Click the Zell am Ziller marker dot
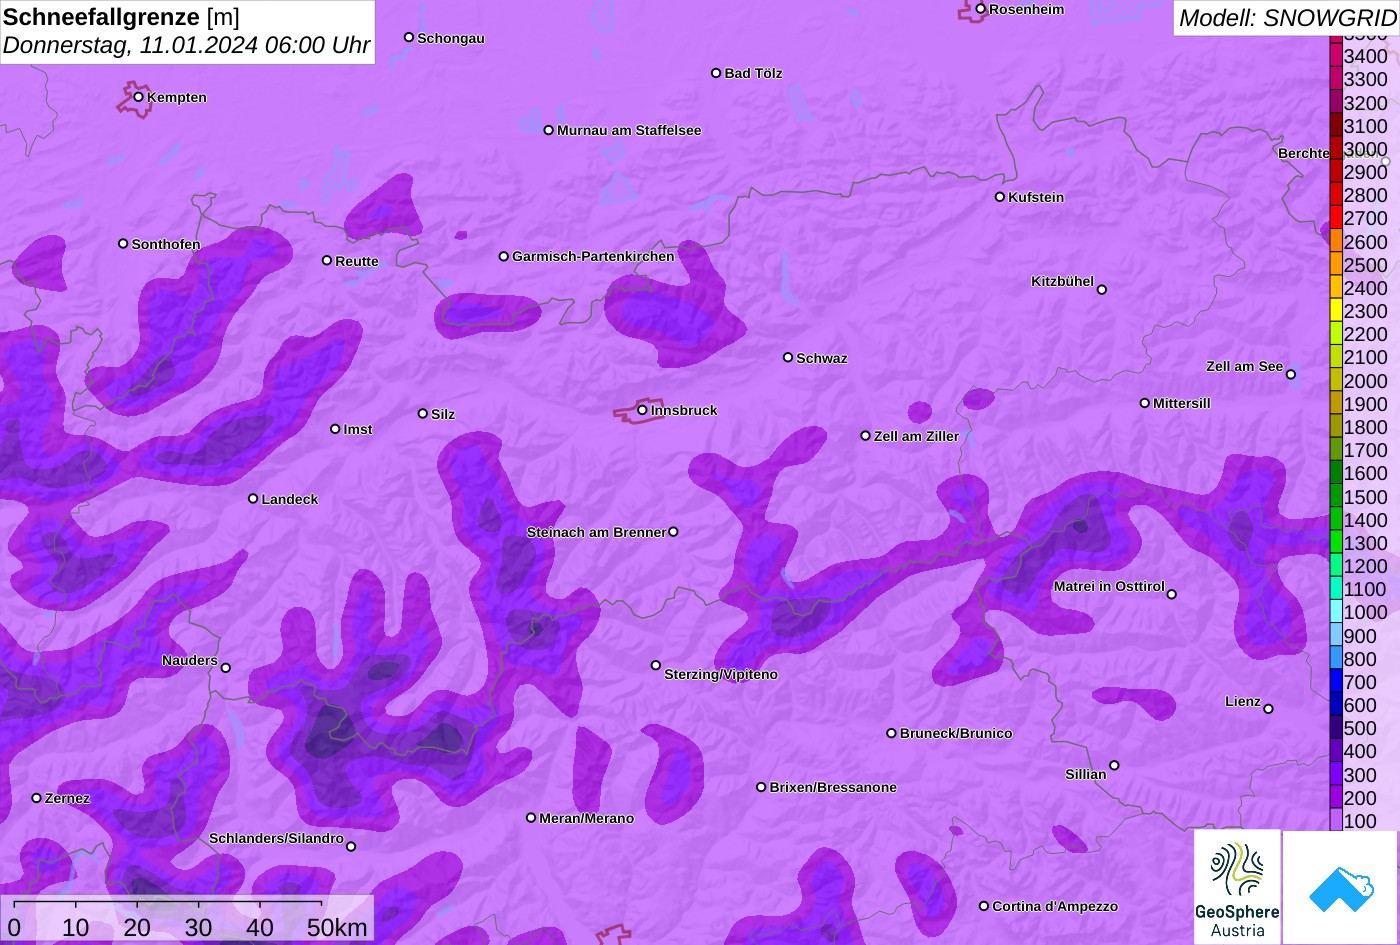 click(866, 436)
